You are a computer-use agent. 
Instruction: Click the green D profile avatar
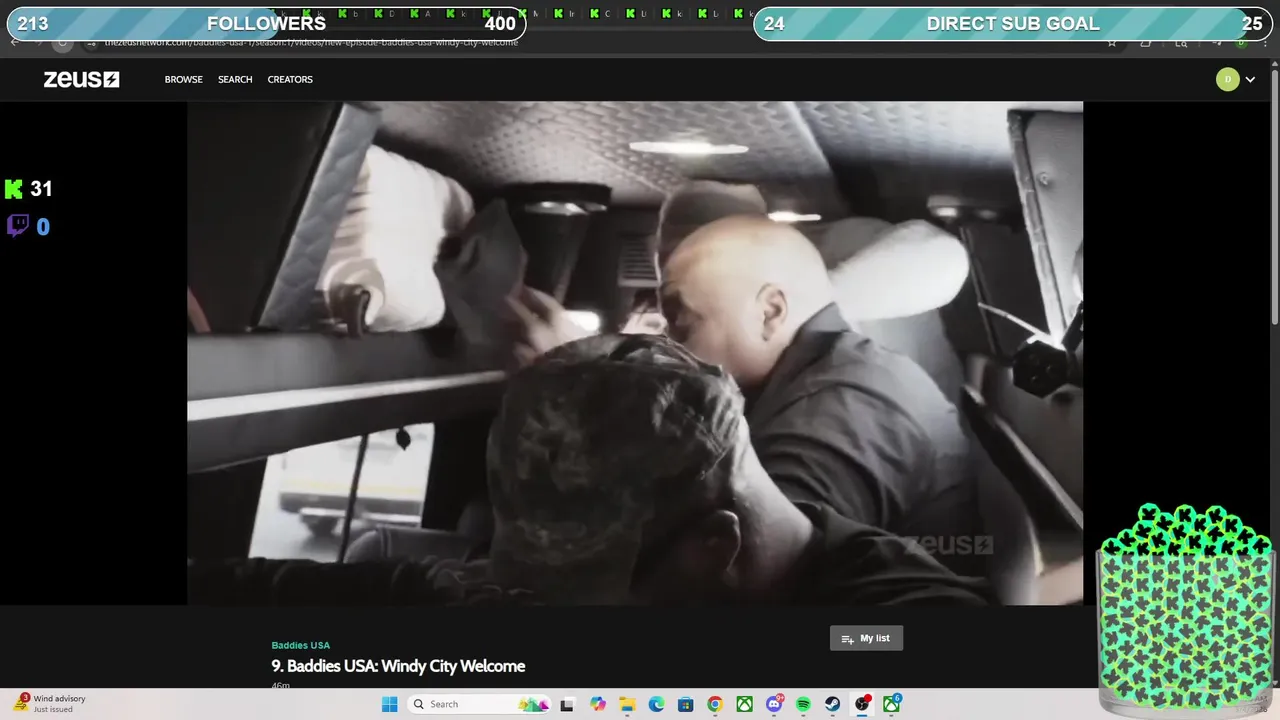(x=1227, y=79)
